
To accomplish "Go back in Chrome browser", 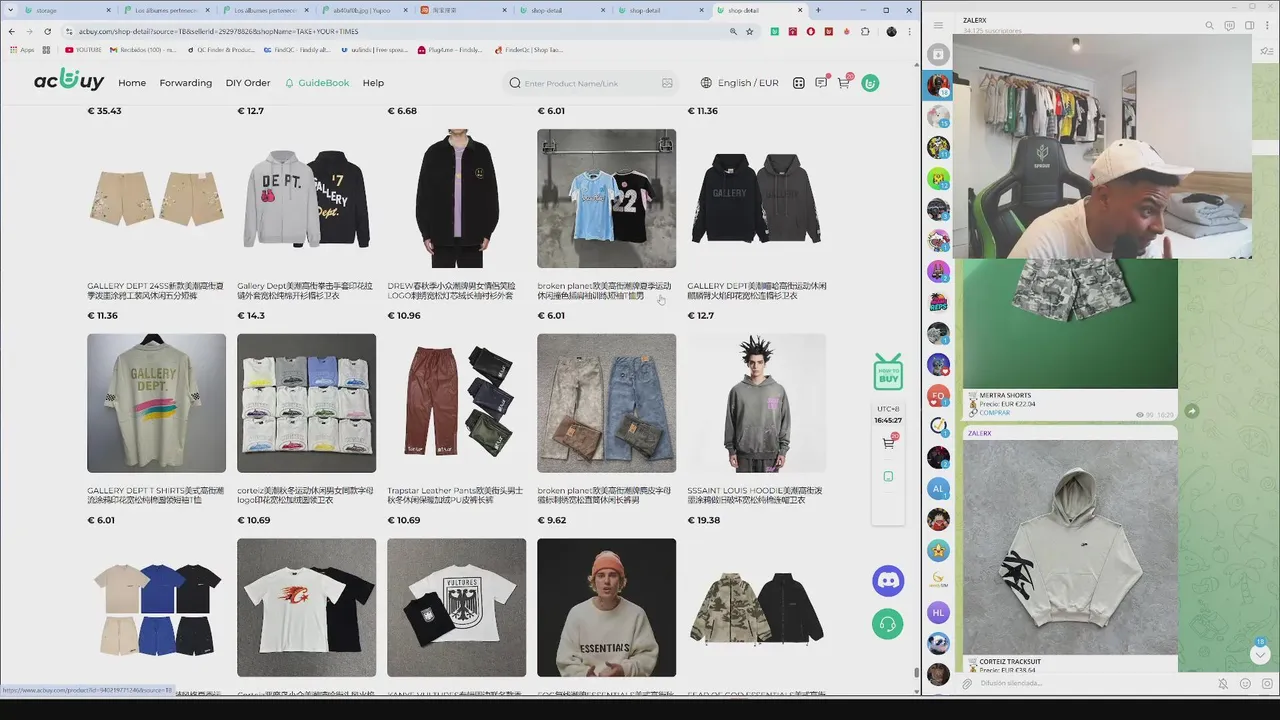I will (11, 31).
